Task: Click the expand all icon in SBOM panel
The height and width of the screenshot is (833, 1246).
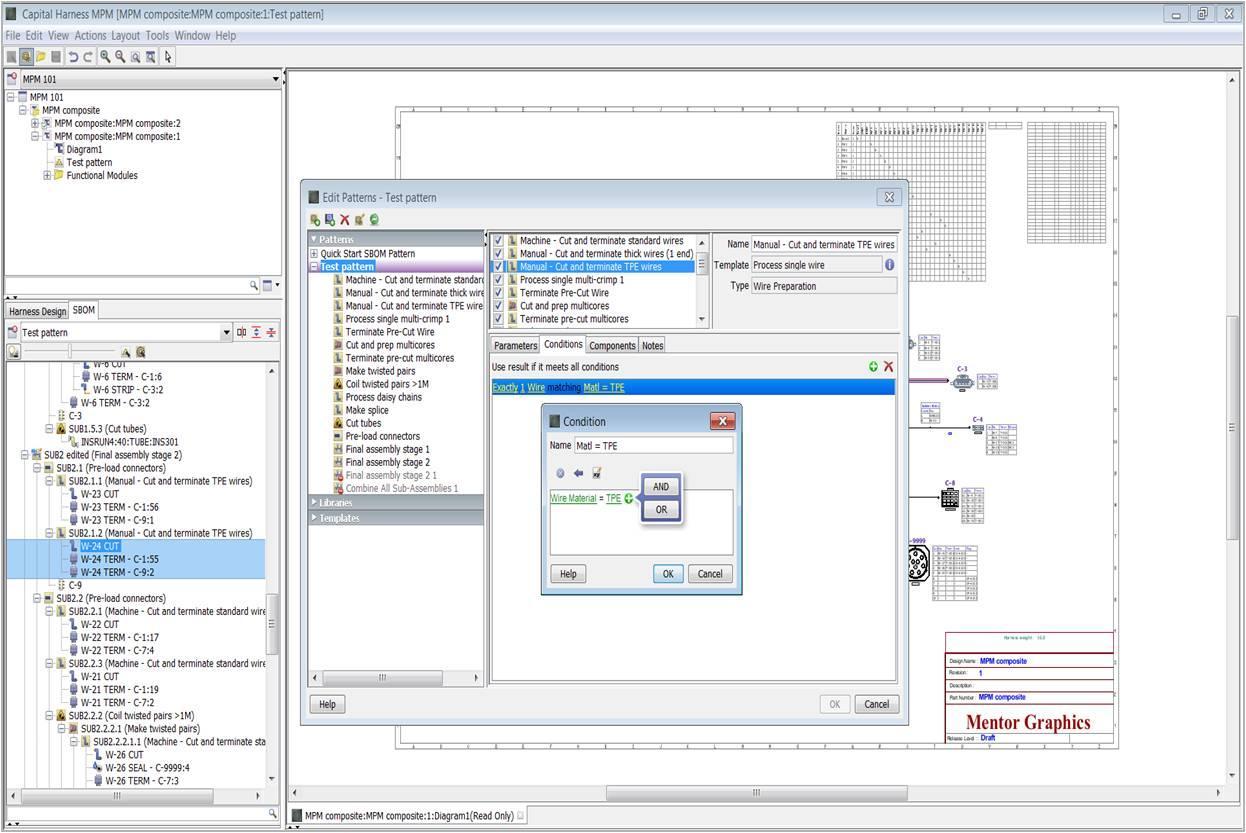Action: [256, 332]
